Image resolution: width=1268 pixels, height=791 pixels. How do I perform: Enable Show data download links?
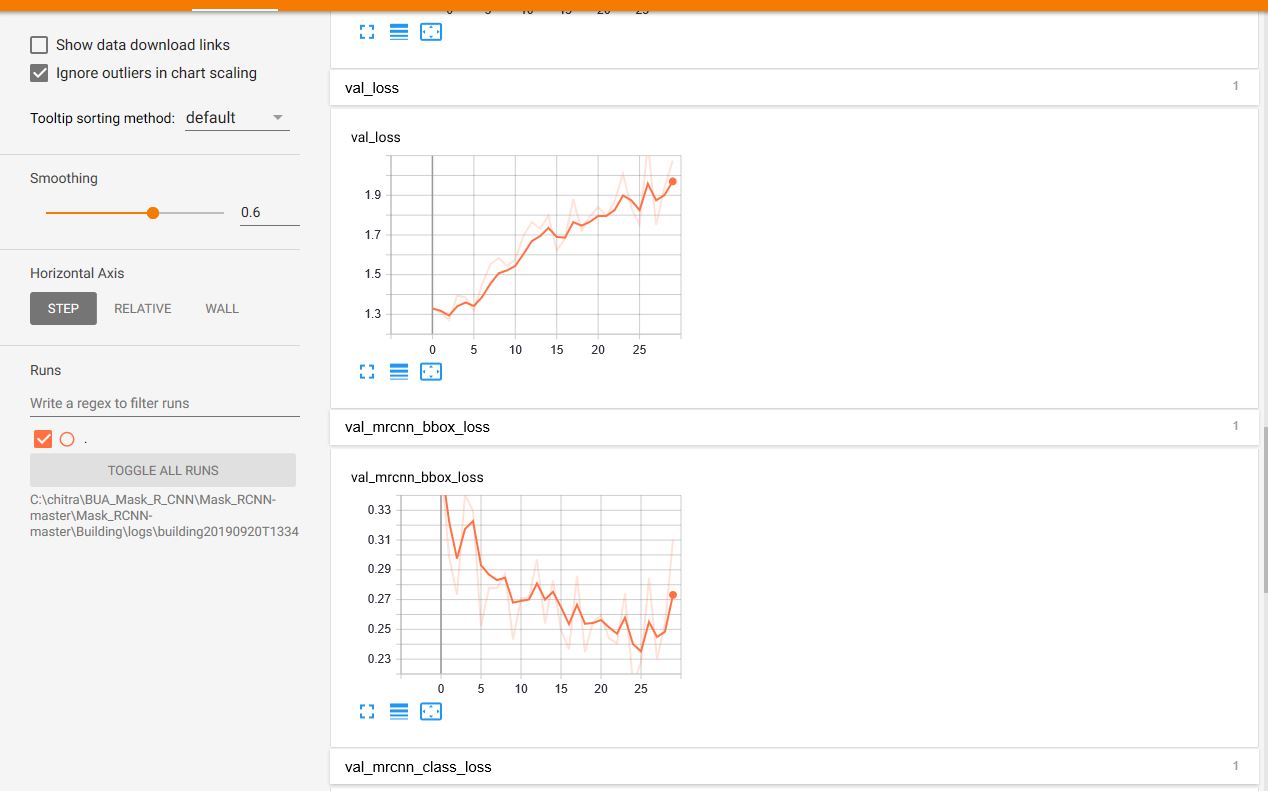[39, 45]
